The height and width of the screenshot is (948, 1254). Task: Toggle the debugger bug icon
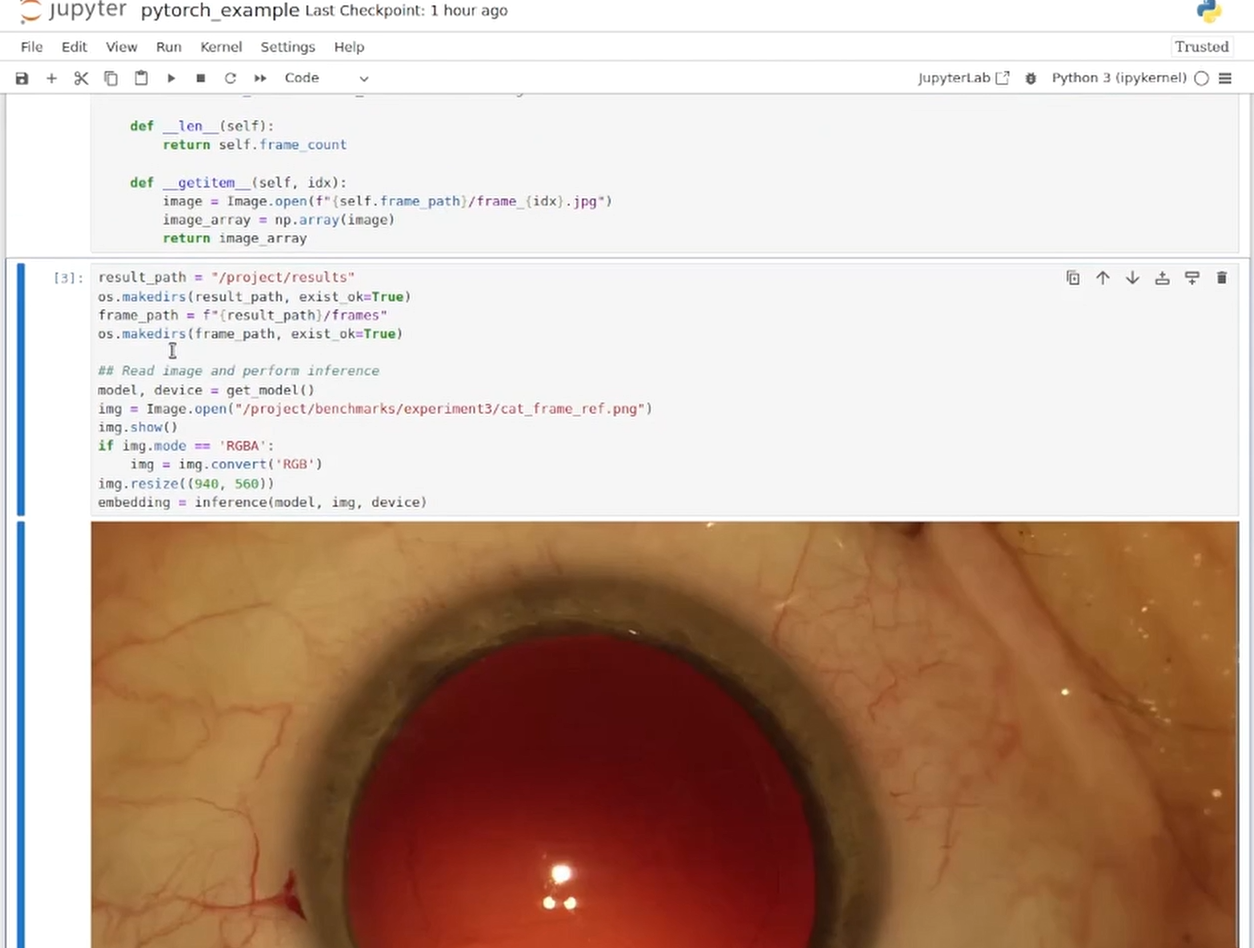pyautogui.click(x=1031, y=78)
